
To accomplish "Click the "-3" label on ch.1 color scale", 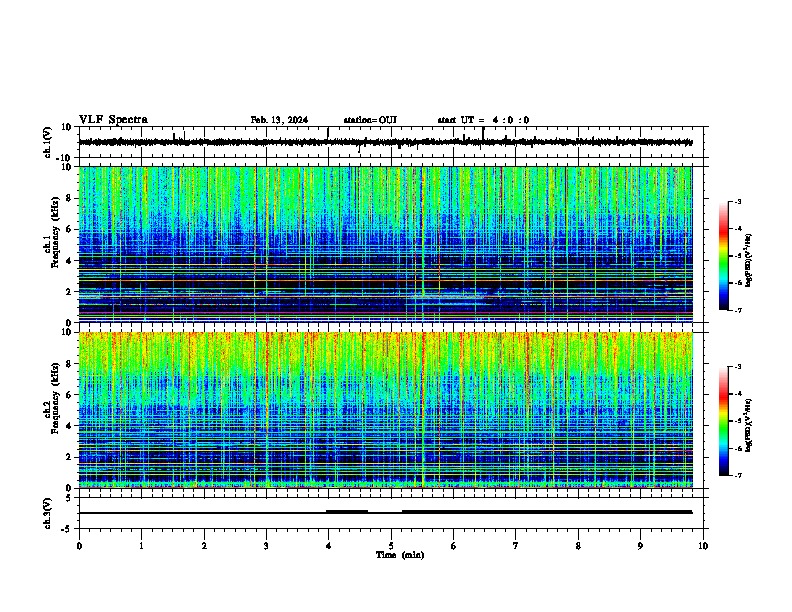I will point(737,201).
